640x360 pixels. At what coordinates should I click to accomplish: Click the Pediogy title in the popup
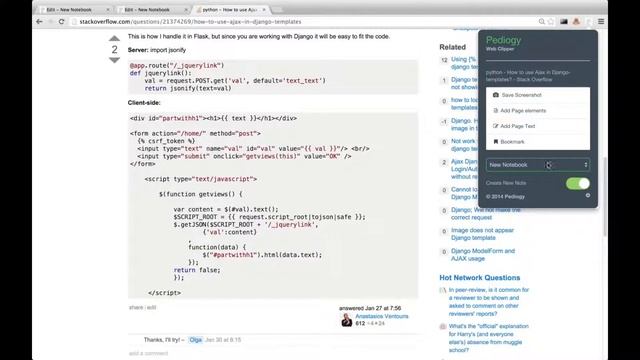pyautogui.click(x=503, y=40)
